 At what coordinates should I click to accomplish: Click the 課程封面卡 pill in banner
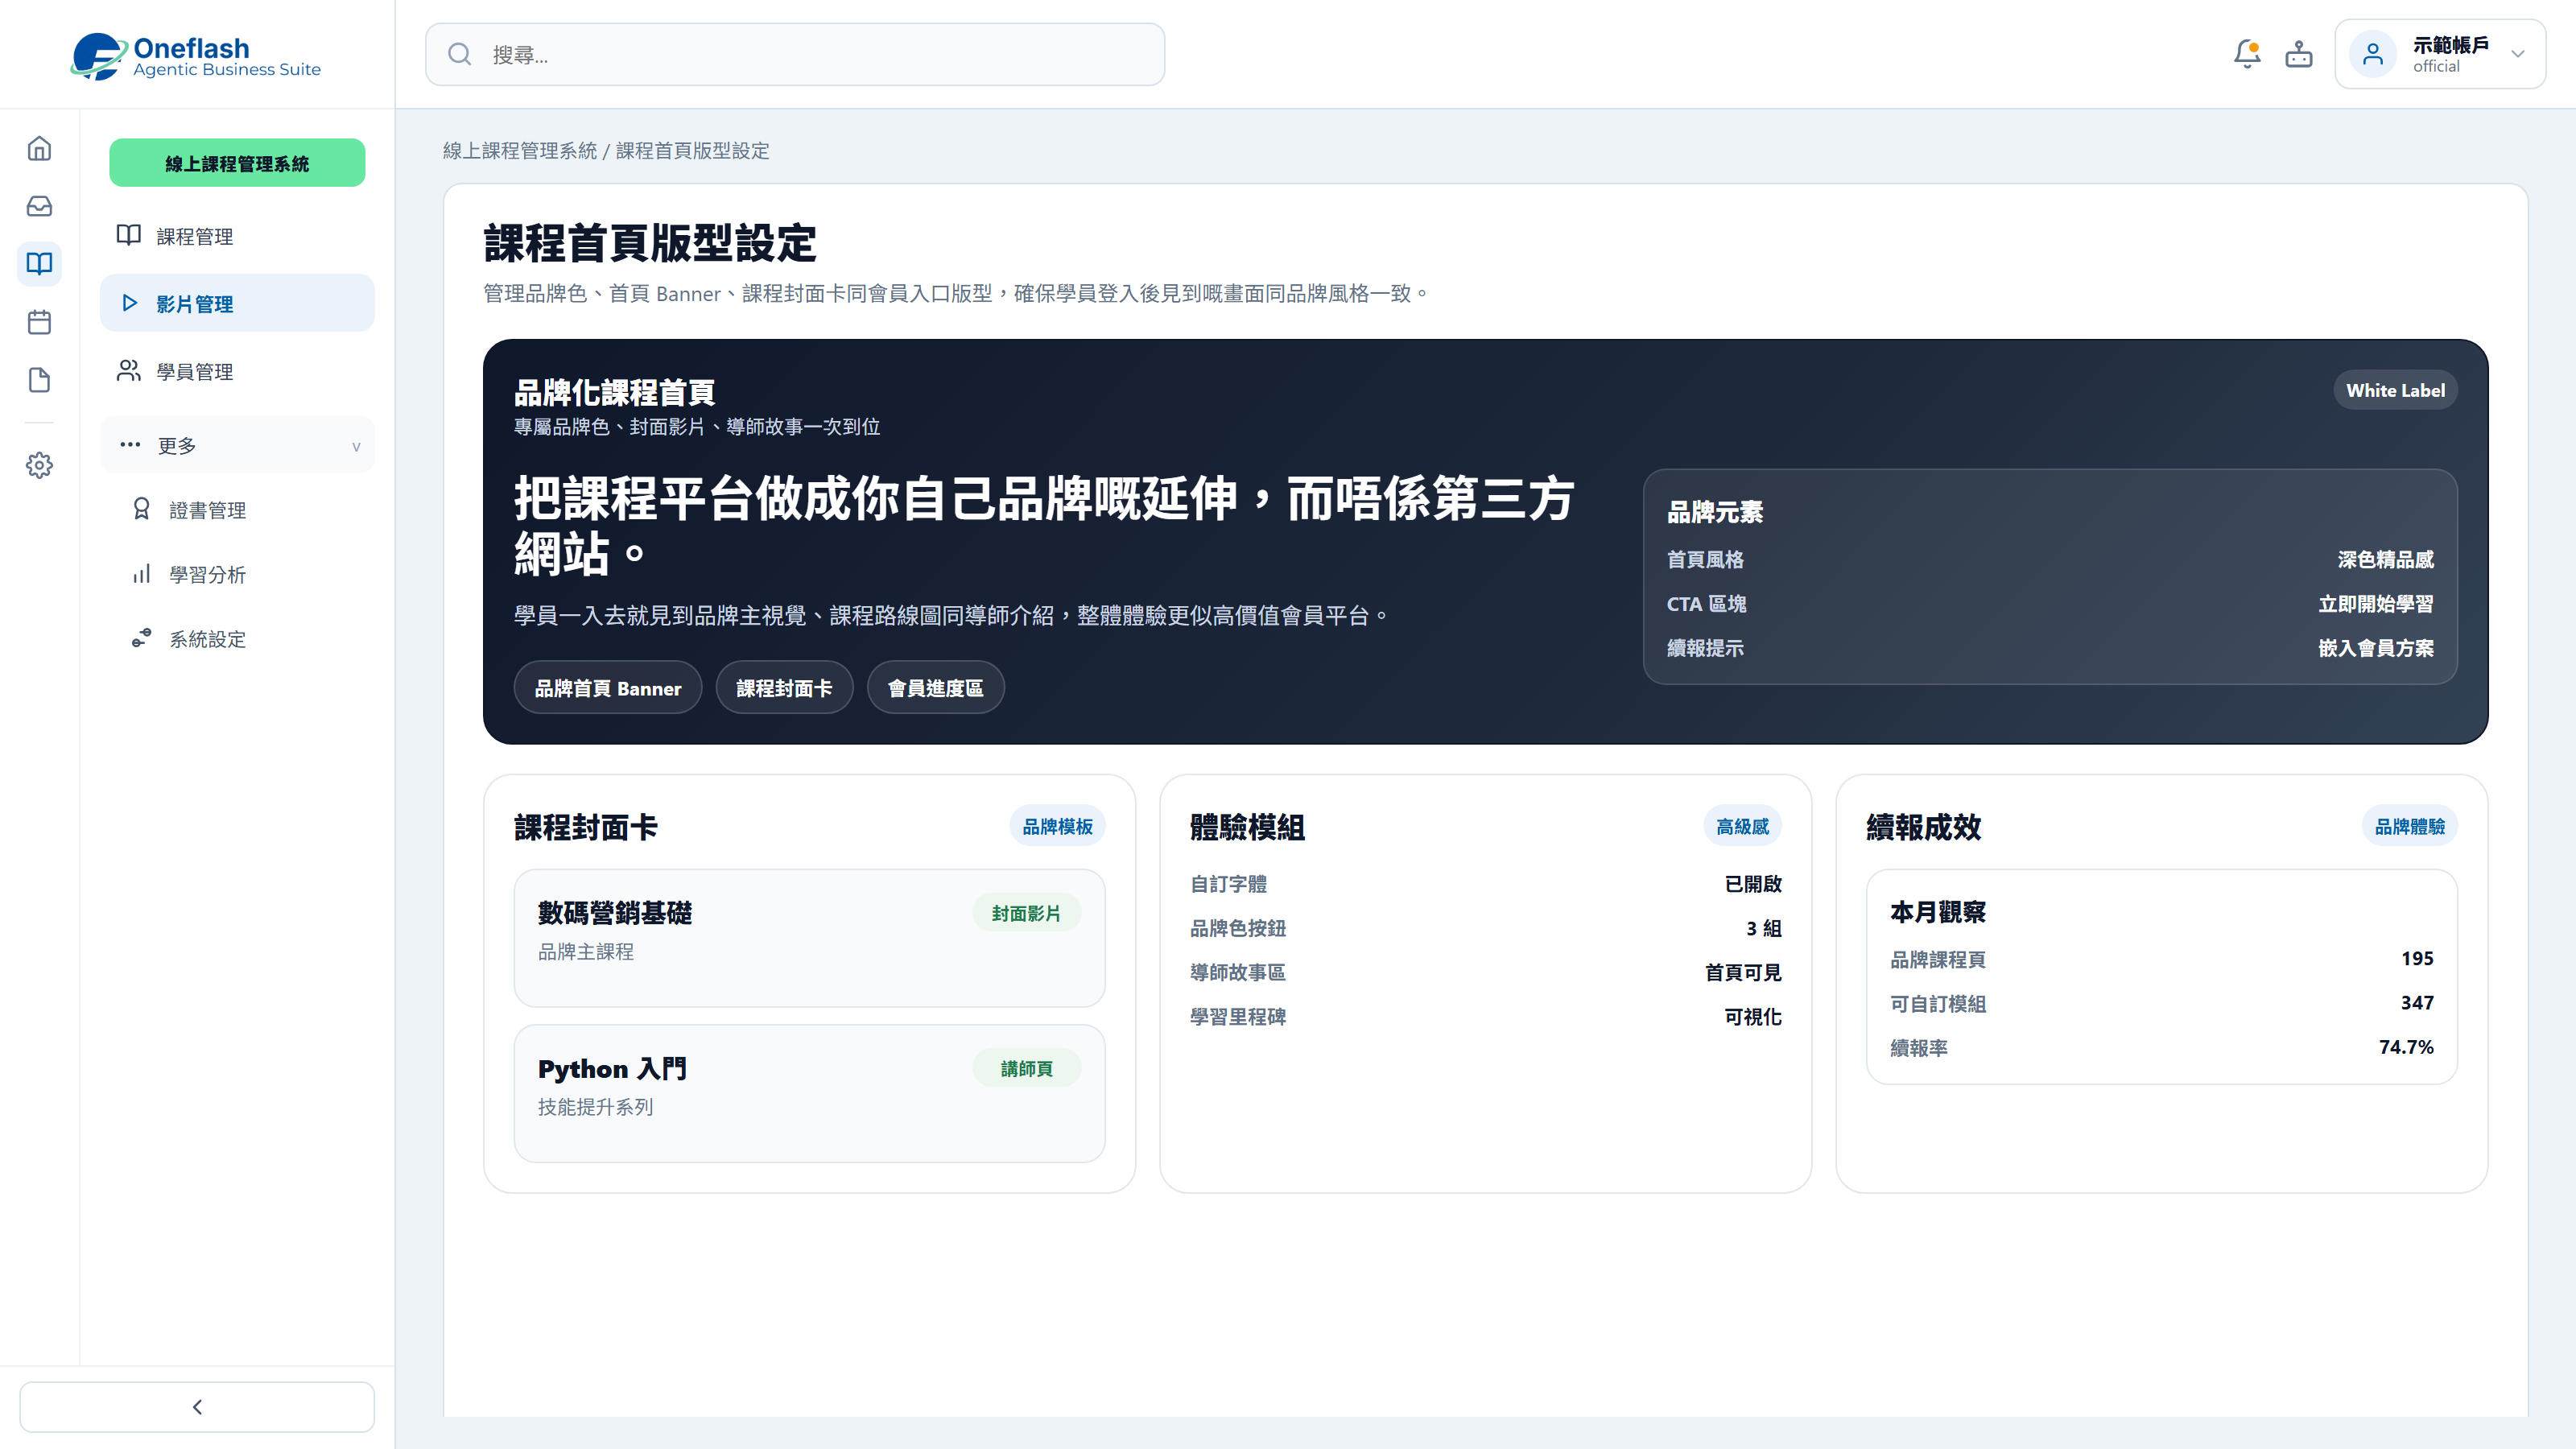point(784,688)
